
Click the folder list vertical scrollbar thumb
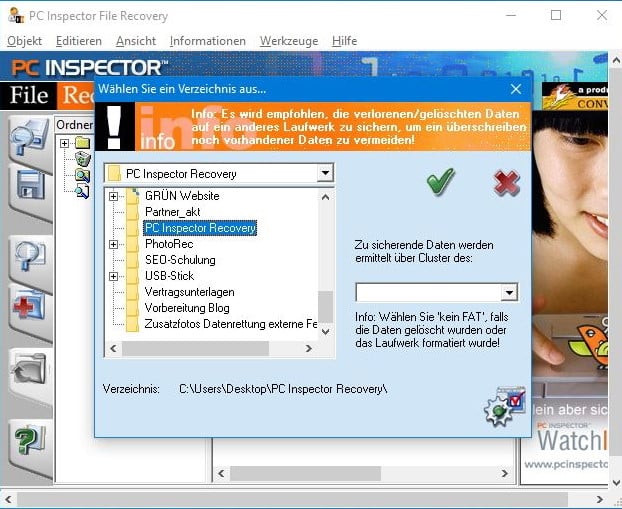click(326, 307)
